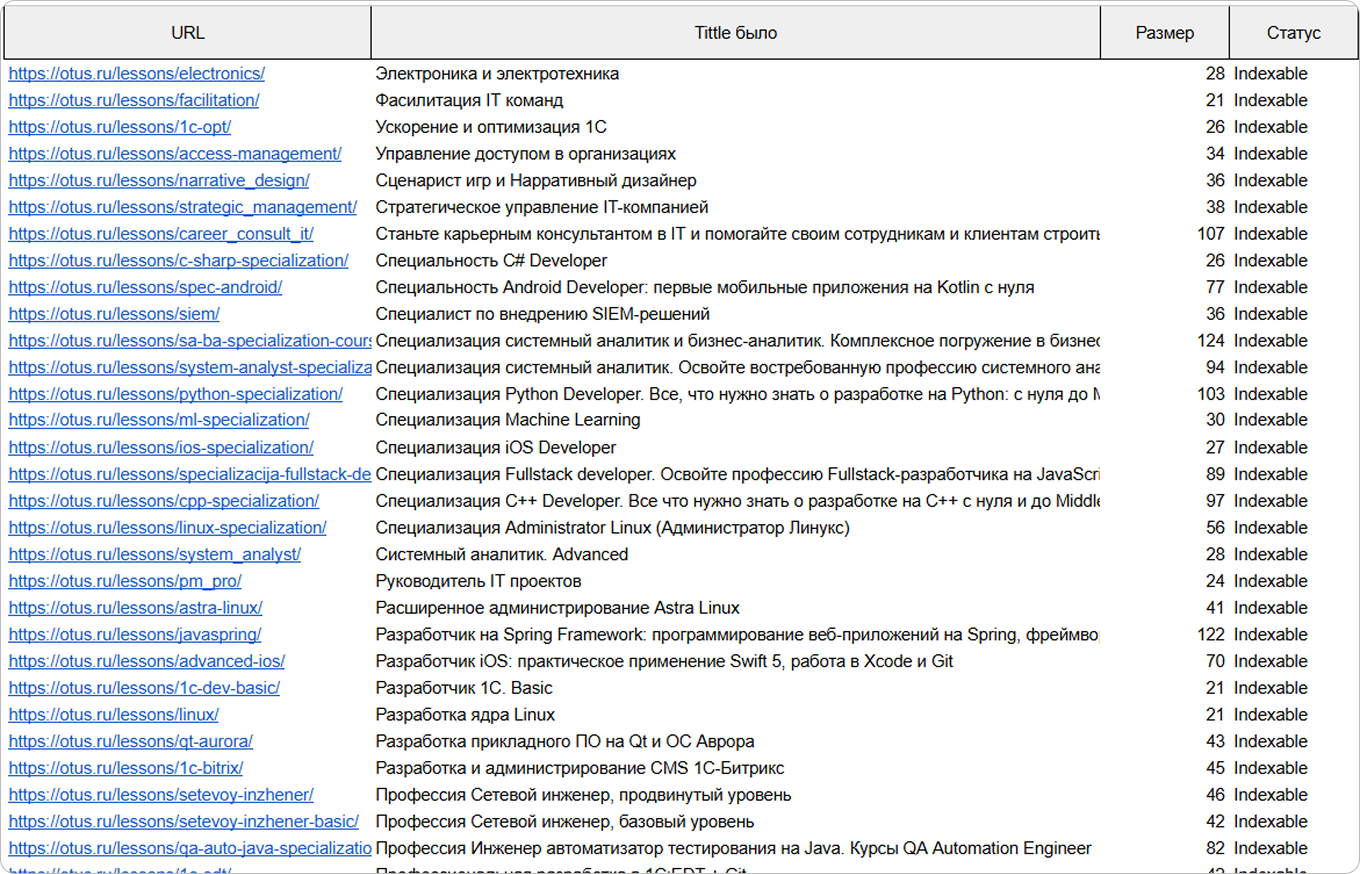Select "Ускорение и оптимизация 1С" cell
Viewport: 1360px width, 874px height.
(491, 127)
